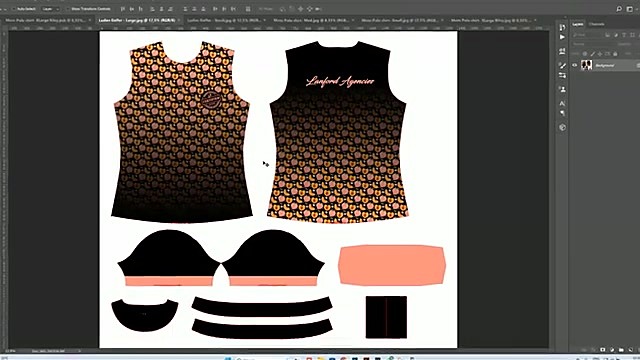Screen dimensions: 640x360
Task: Click the Distribute left edges icon
Action: click(215, 9)
